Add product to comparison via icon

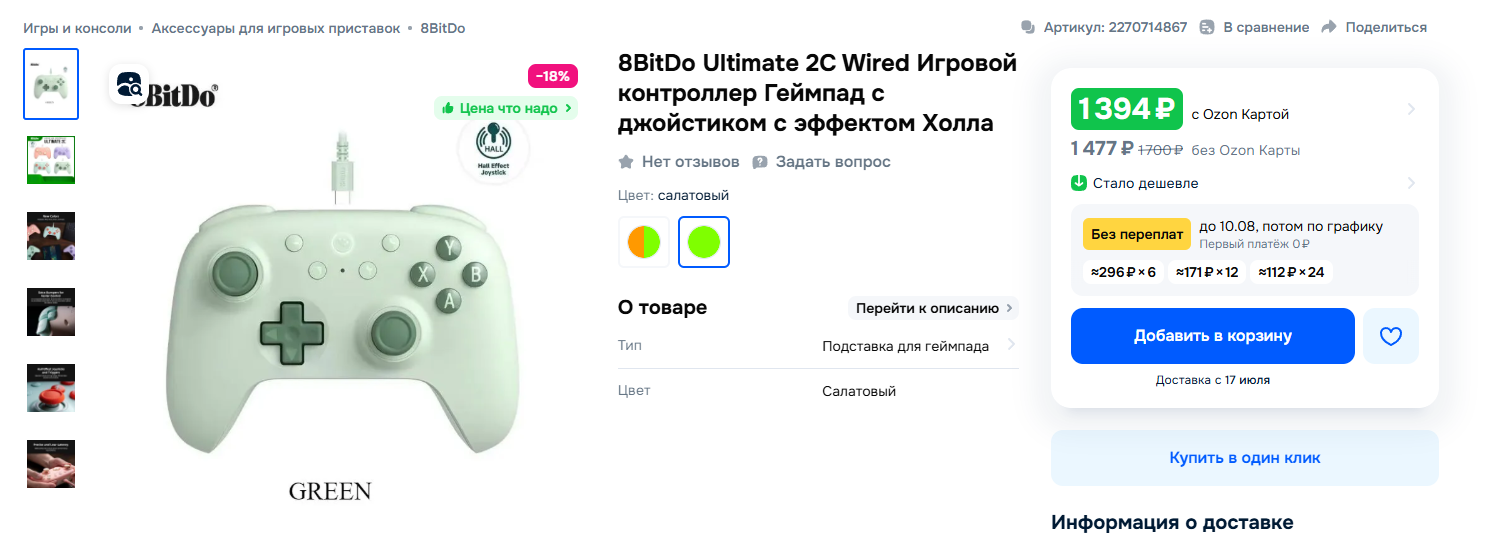click(x=1207, y=27)
